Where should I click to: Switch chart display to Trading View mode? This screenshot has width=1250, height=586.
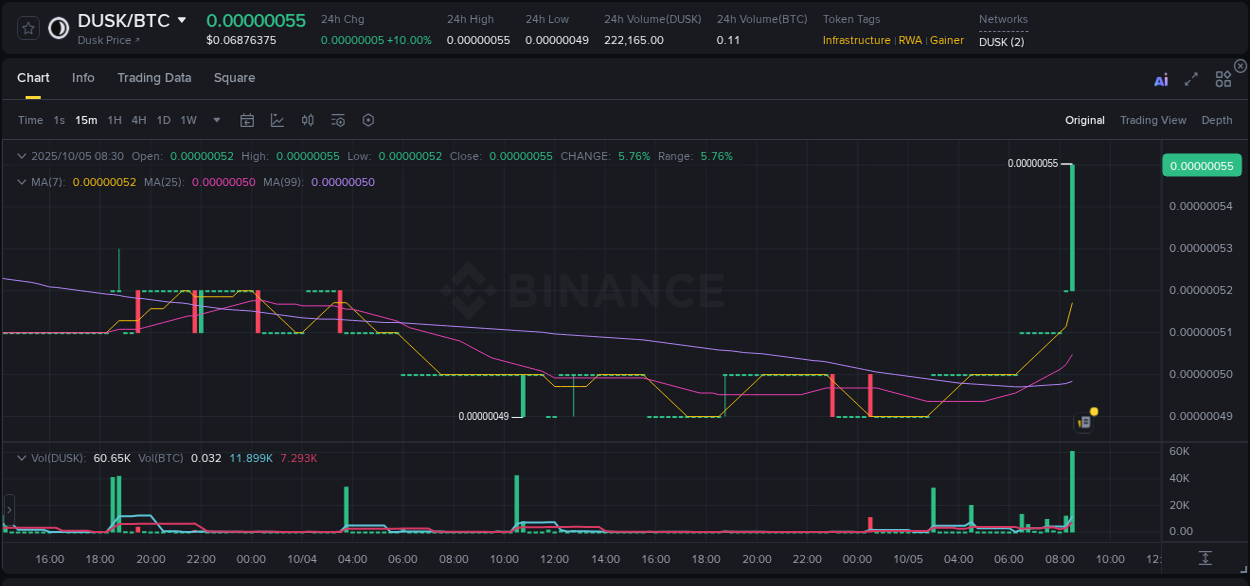click(x=1153, y=120)
